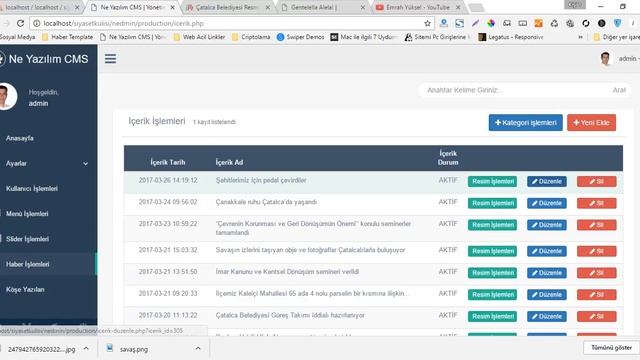Toggle the hamburger sidebar menu icon
The image size is (640, 360).
[110, 59]
